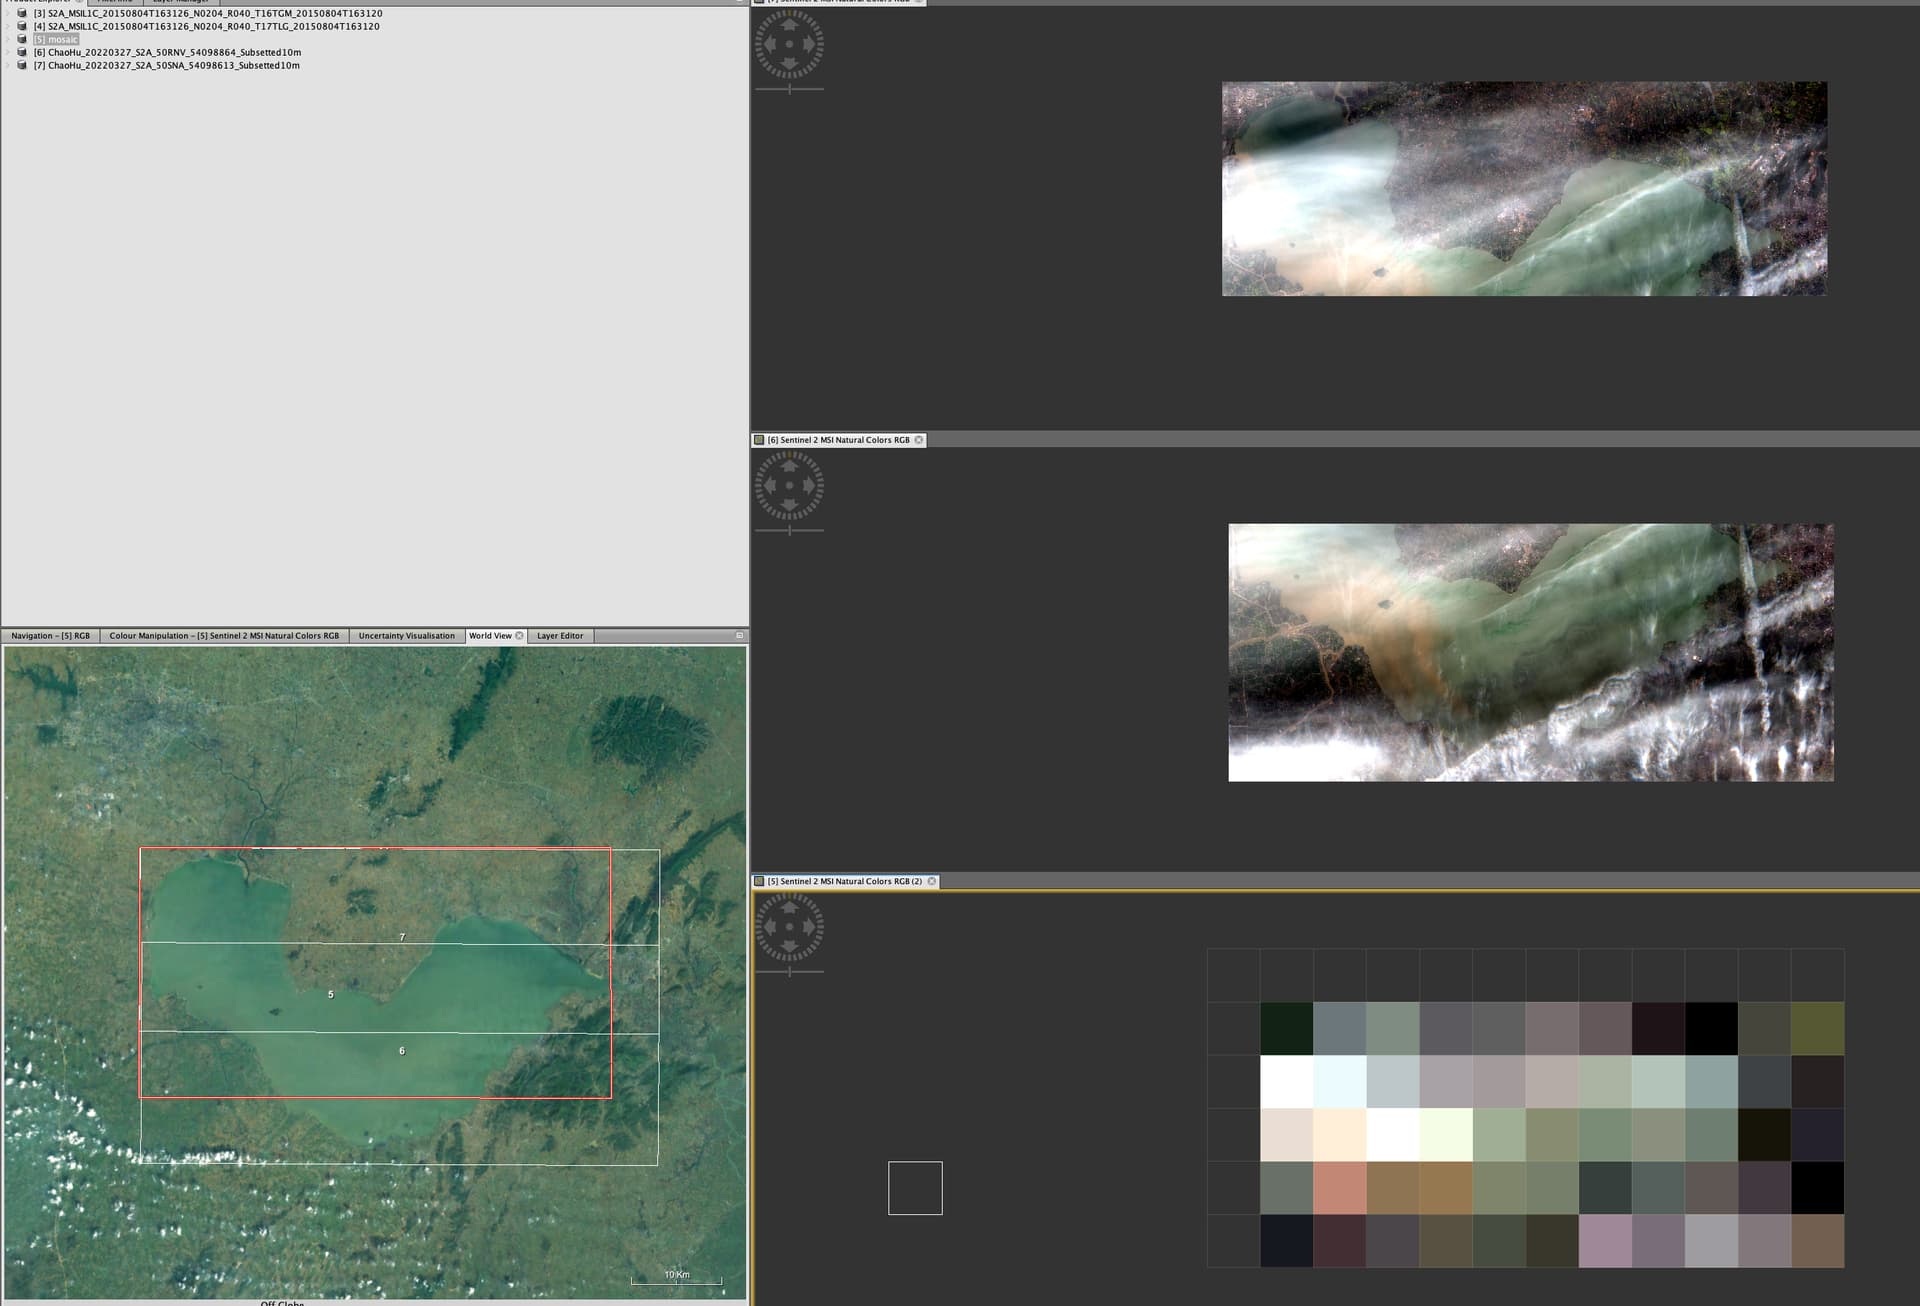
Task: Click footprint label 6 in World View
Action: [402, 1050]
